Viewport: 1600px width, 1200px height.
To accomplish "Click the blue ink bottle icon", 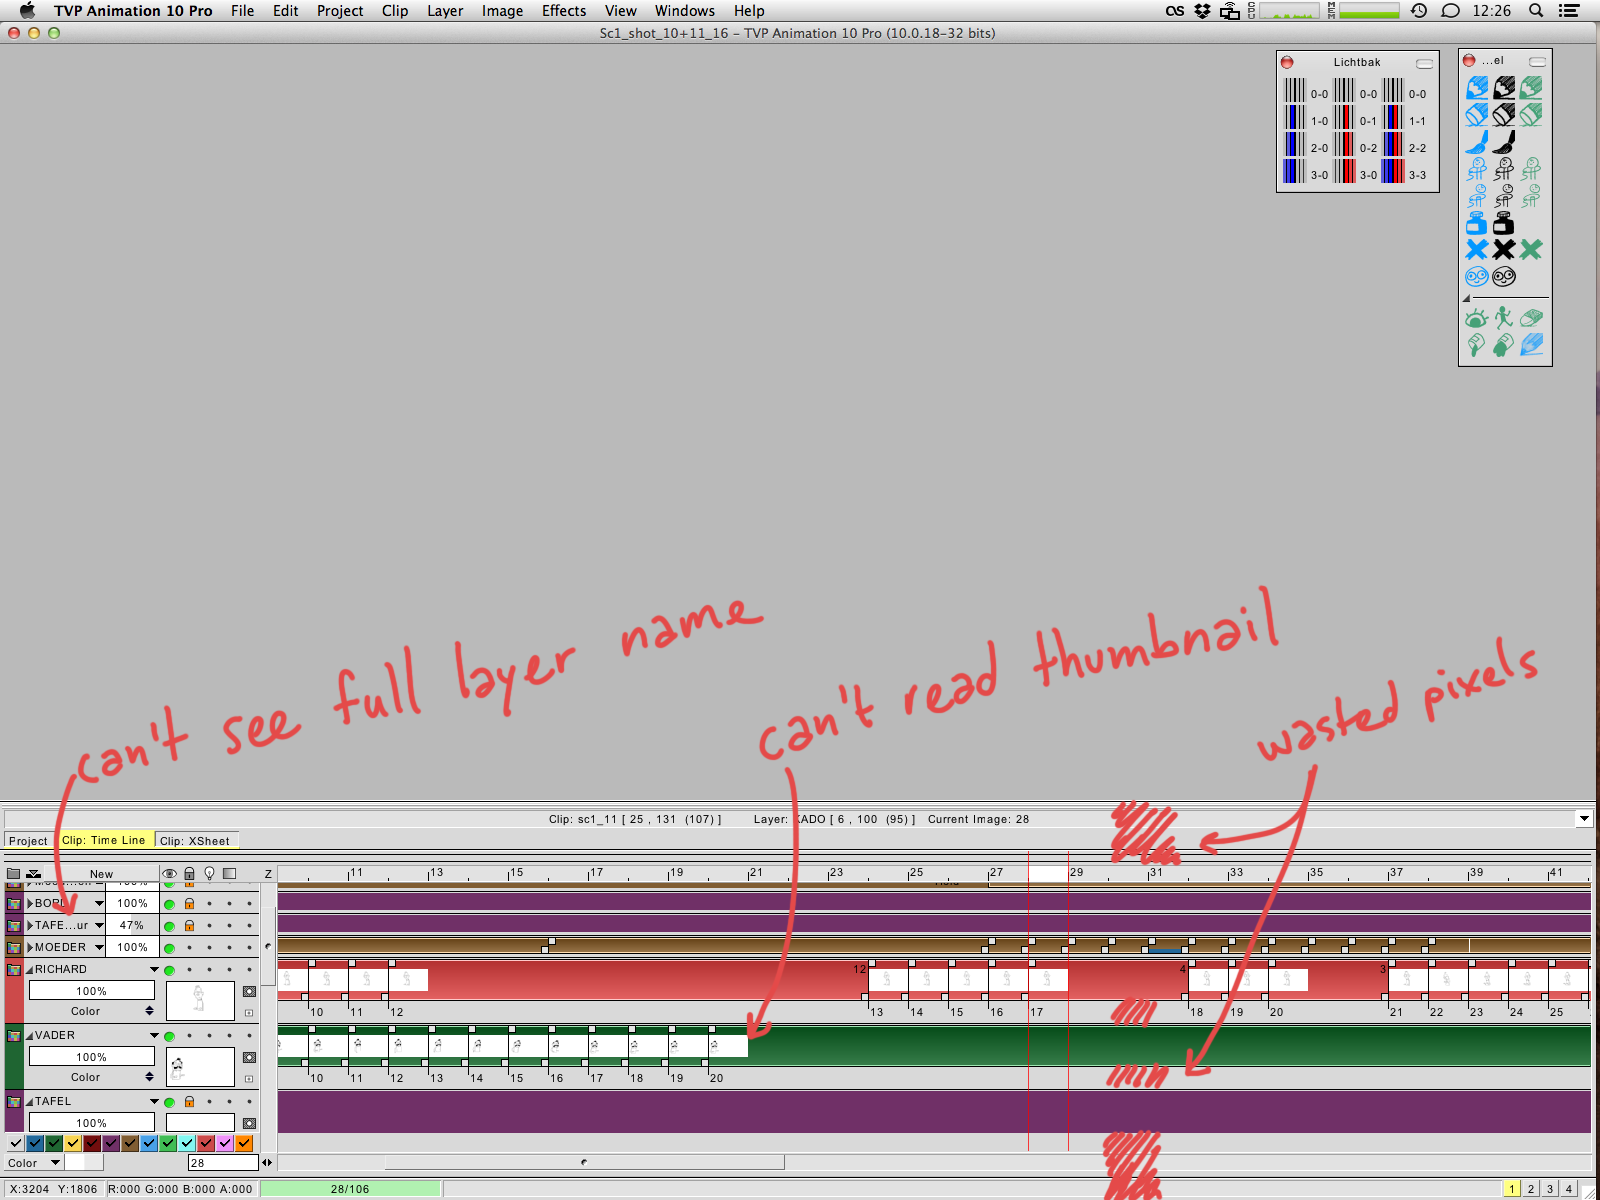I will (x=1477, y=223).
